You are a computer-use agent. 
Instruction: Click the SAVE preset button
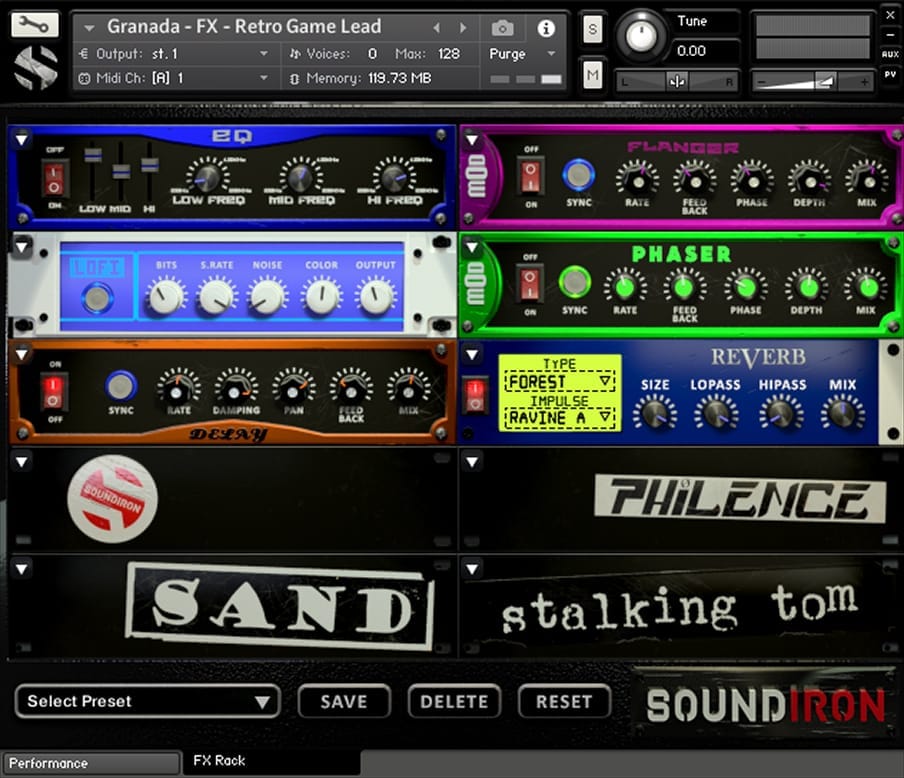point(343,701)
